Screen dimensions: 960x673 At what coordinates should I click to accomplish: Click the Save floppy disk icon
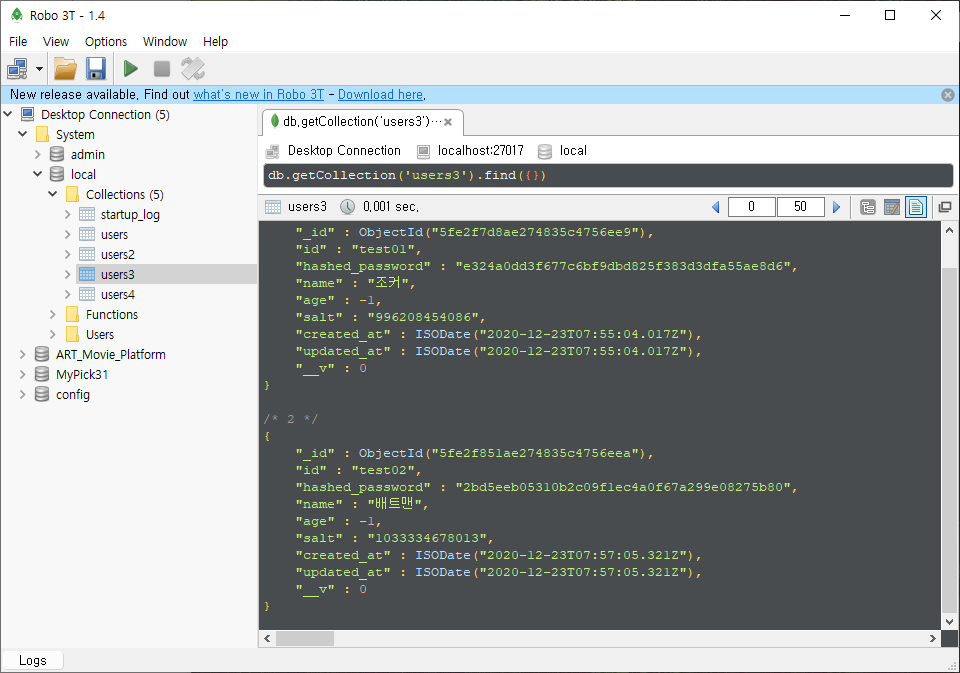[96, 69]
